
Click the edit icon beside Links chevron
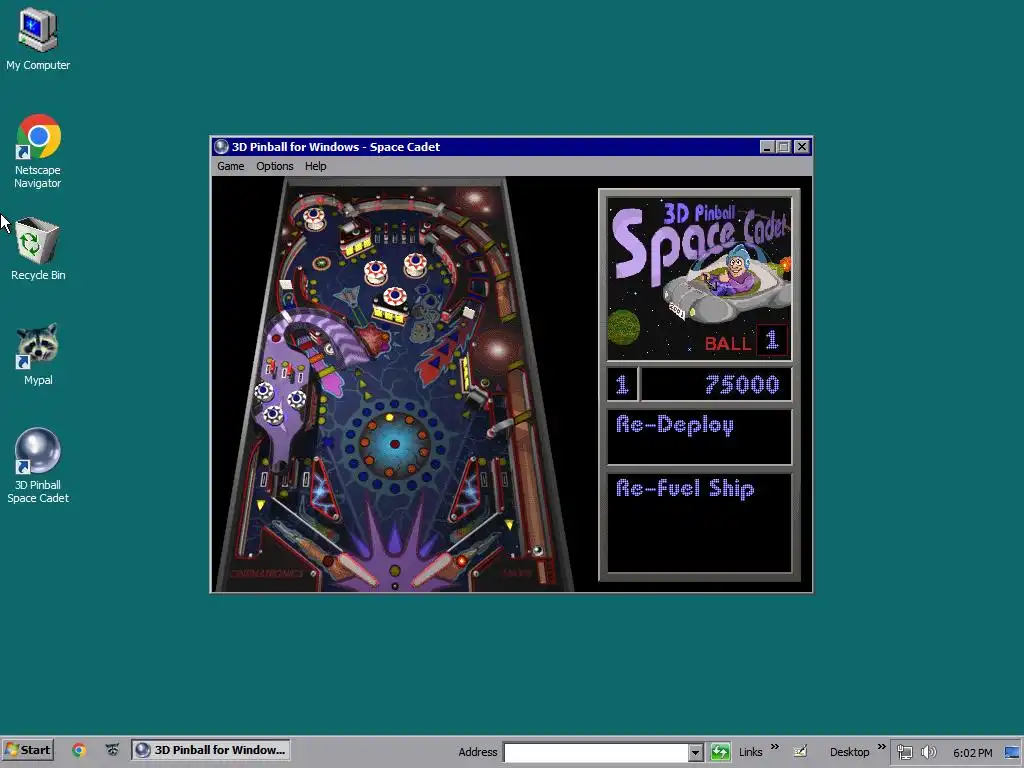[800, 752]
